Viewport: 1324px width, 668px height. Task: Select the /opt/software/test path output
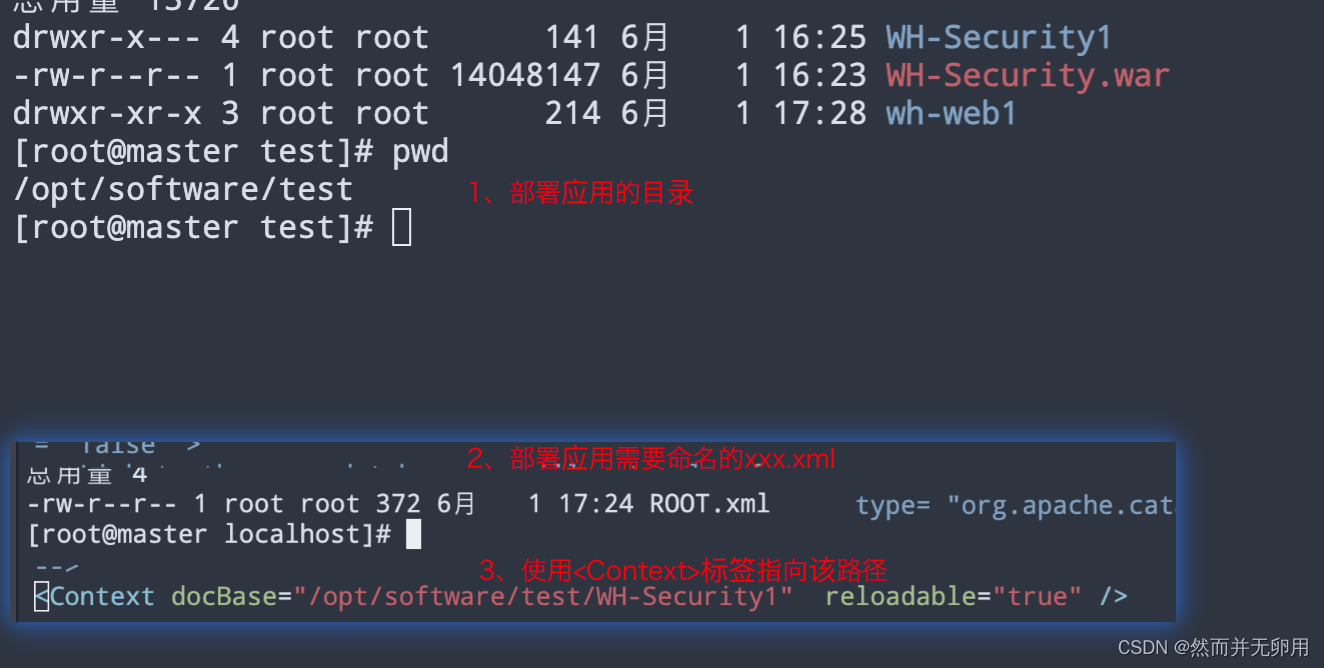183,190
